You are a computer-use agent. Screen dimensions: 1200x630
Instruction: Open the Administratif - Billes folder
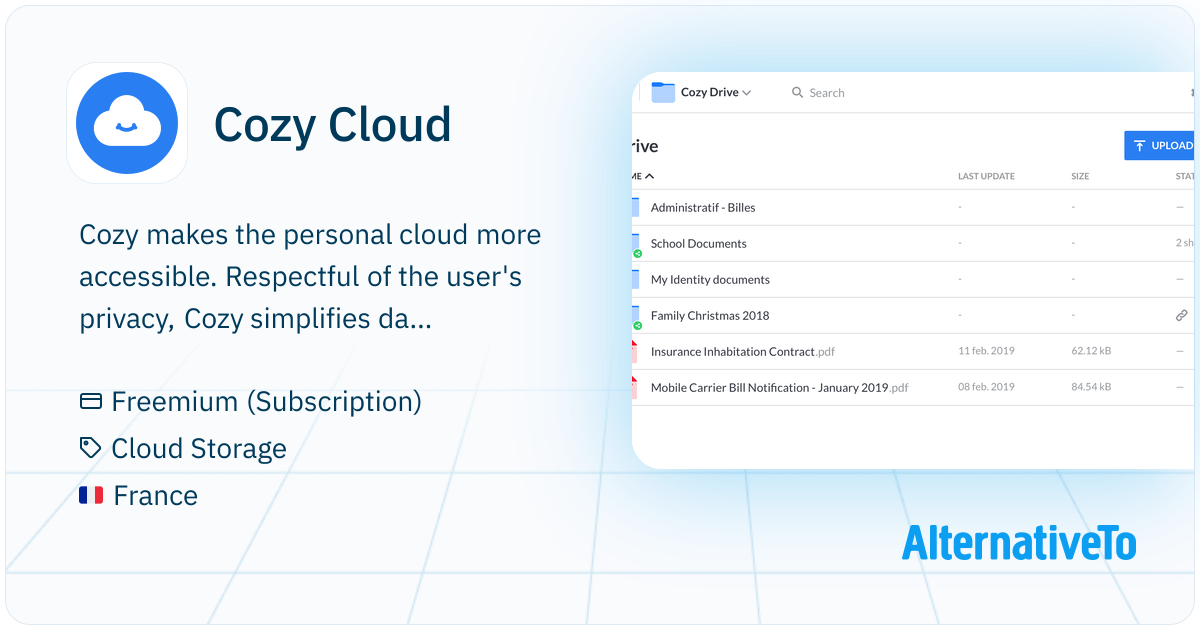coord(703,208)
